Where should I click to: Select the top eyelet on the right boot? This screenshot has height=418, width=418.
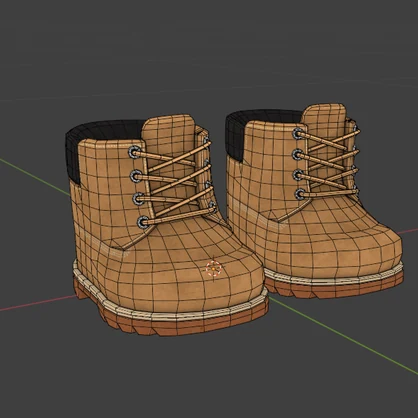(x=298, y=133)
